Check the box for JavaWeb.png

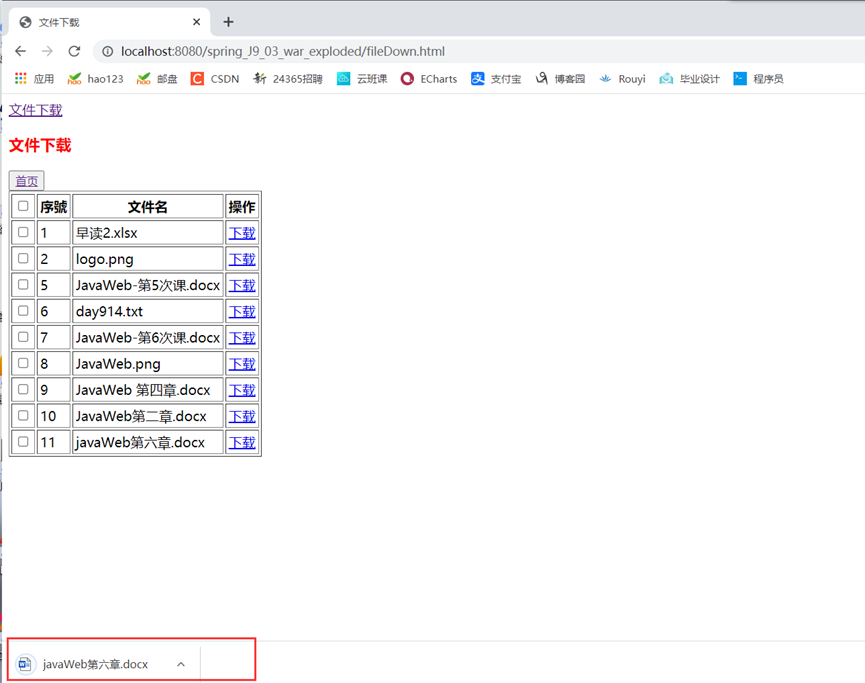(23, 363)
